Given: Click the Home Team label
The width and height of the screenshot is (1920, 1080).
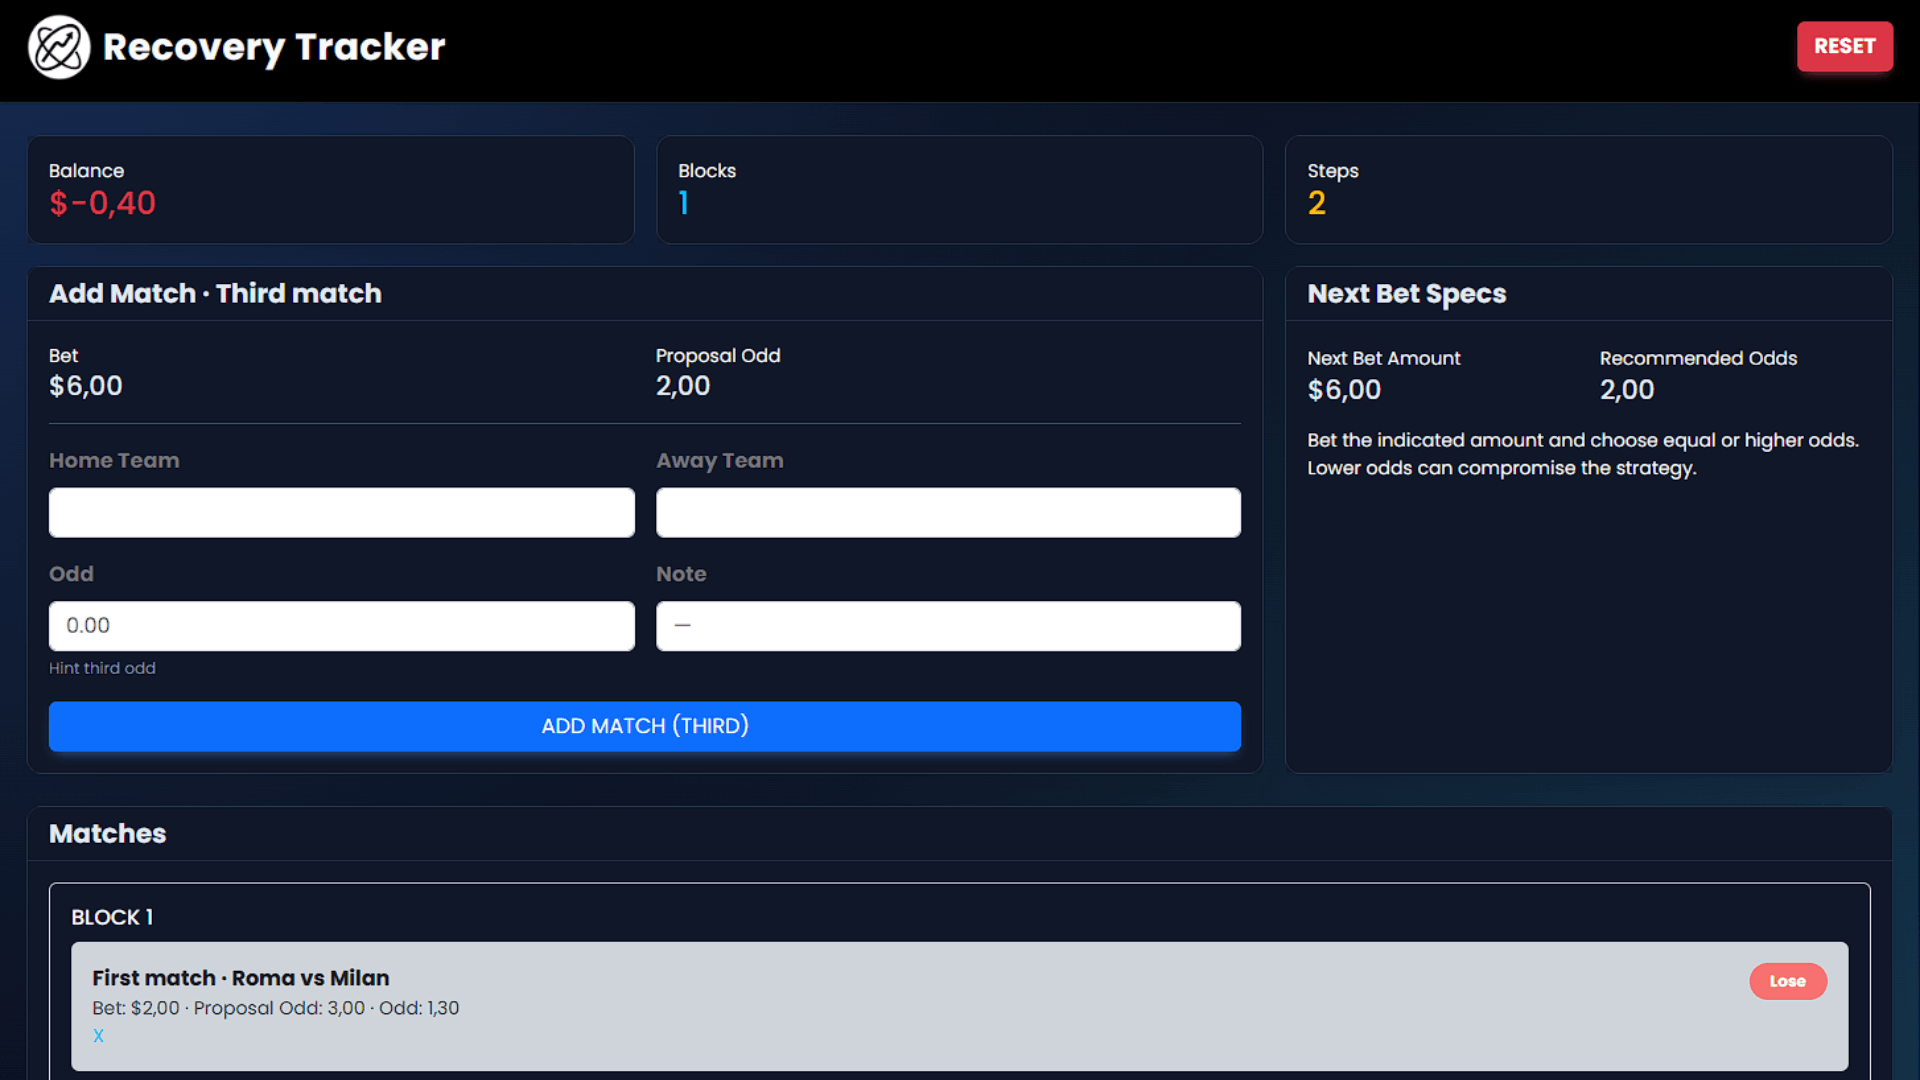Looking at the screenshot, I should click(114, 461).
